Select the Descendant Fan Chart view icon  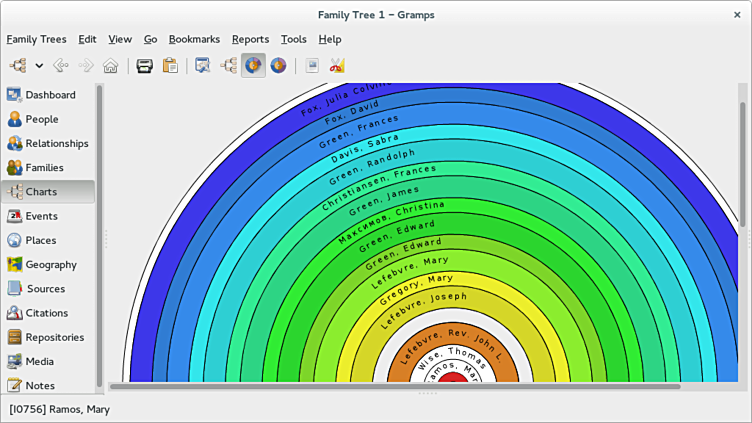coord(278,66)
